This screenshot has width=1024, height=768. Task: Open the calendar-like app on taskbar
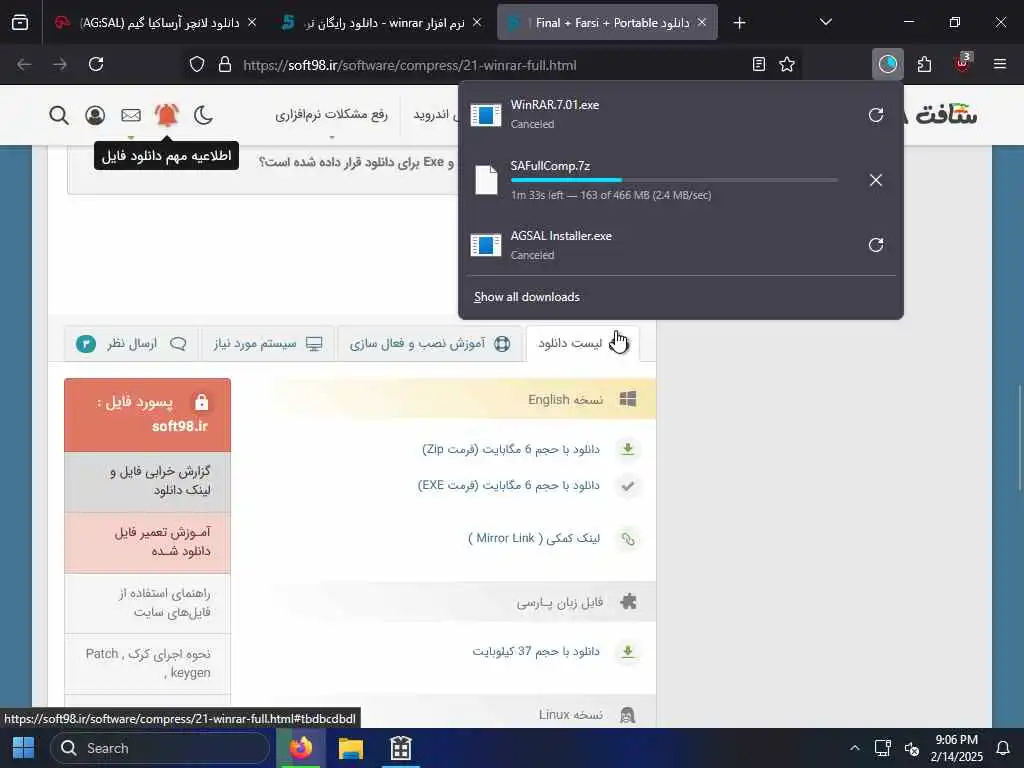(400, 748)
